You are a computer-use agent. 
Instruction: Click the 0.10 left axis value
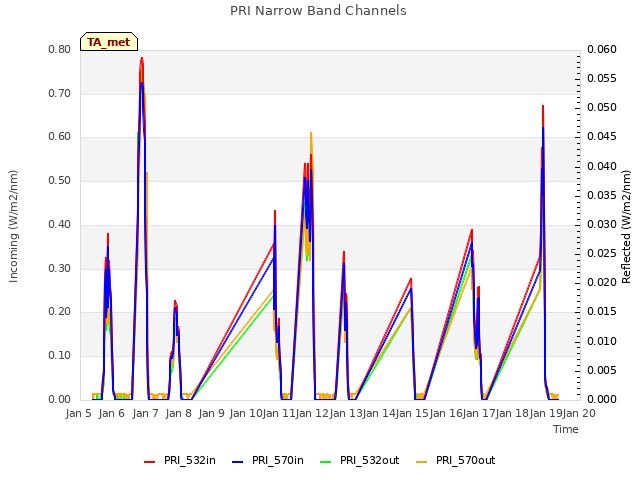(x=60, y=356)
